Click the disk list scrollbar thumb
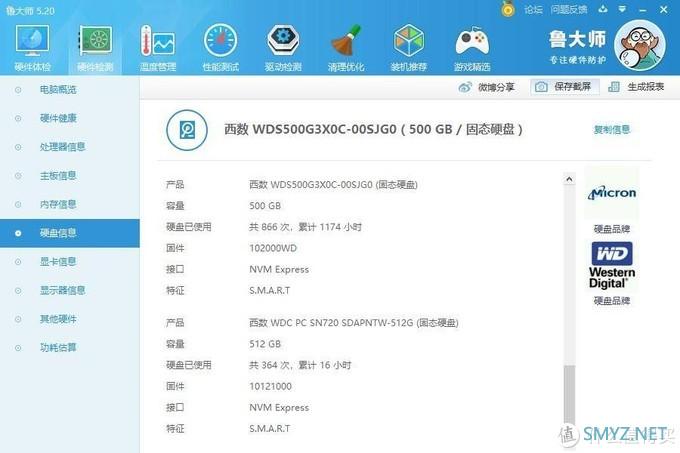 tap(569, 394)
